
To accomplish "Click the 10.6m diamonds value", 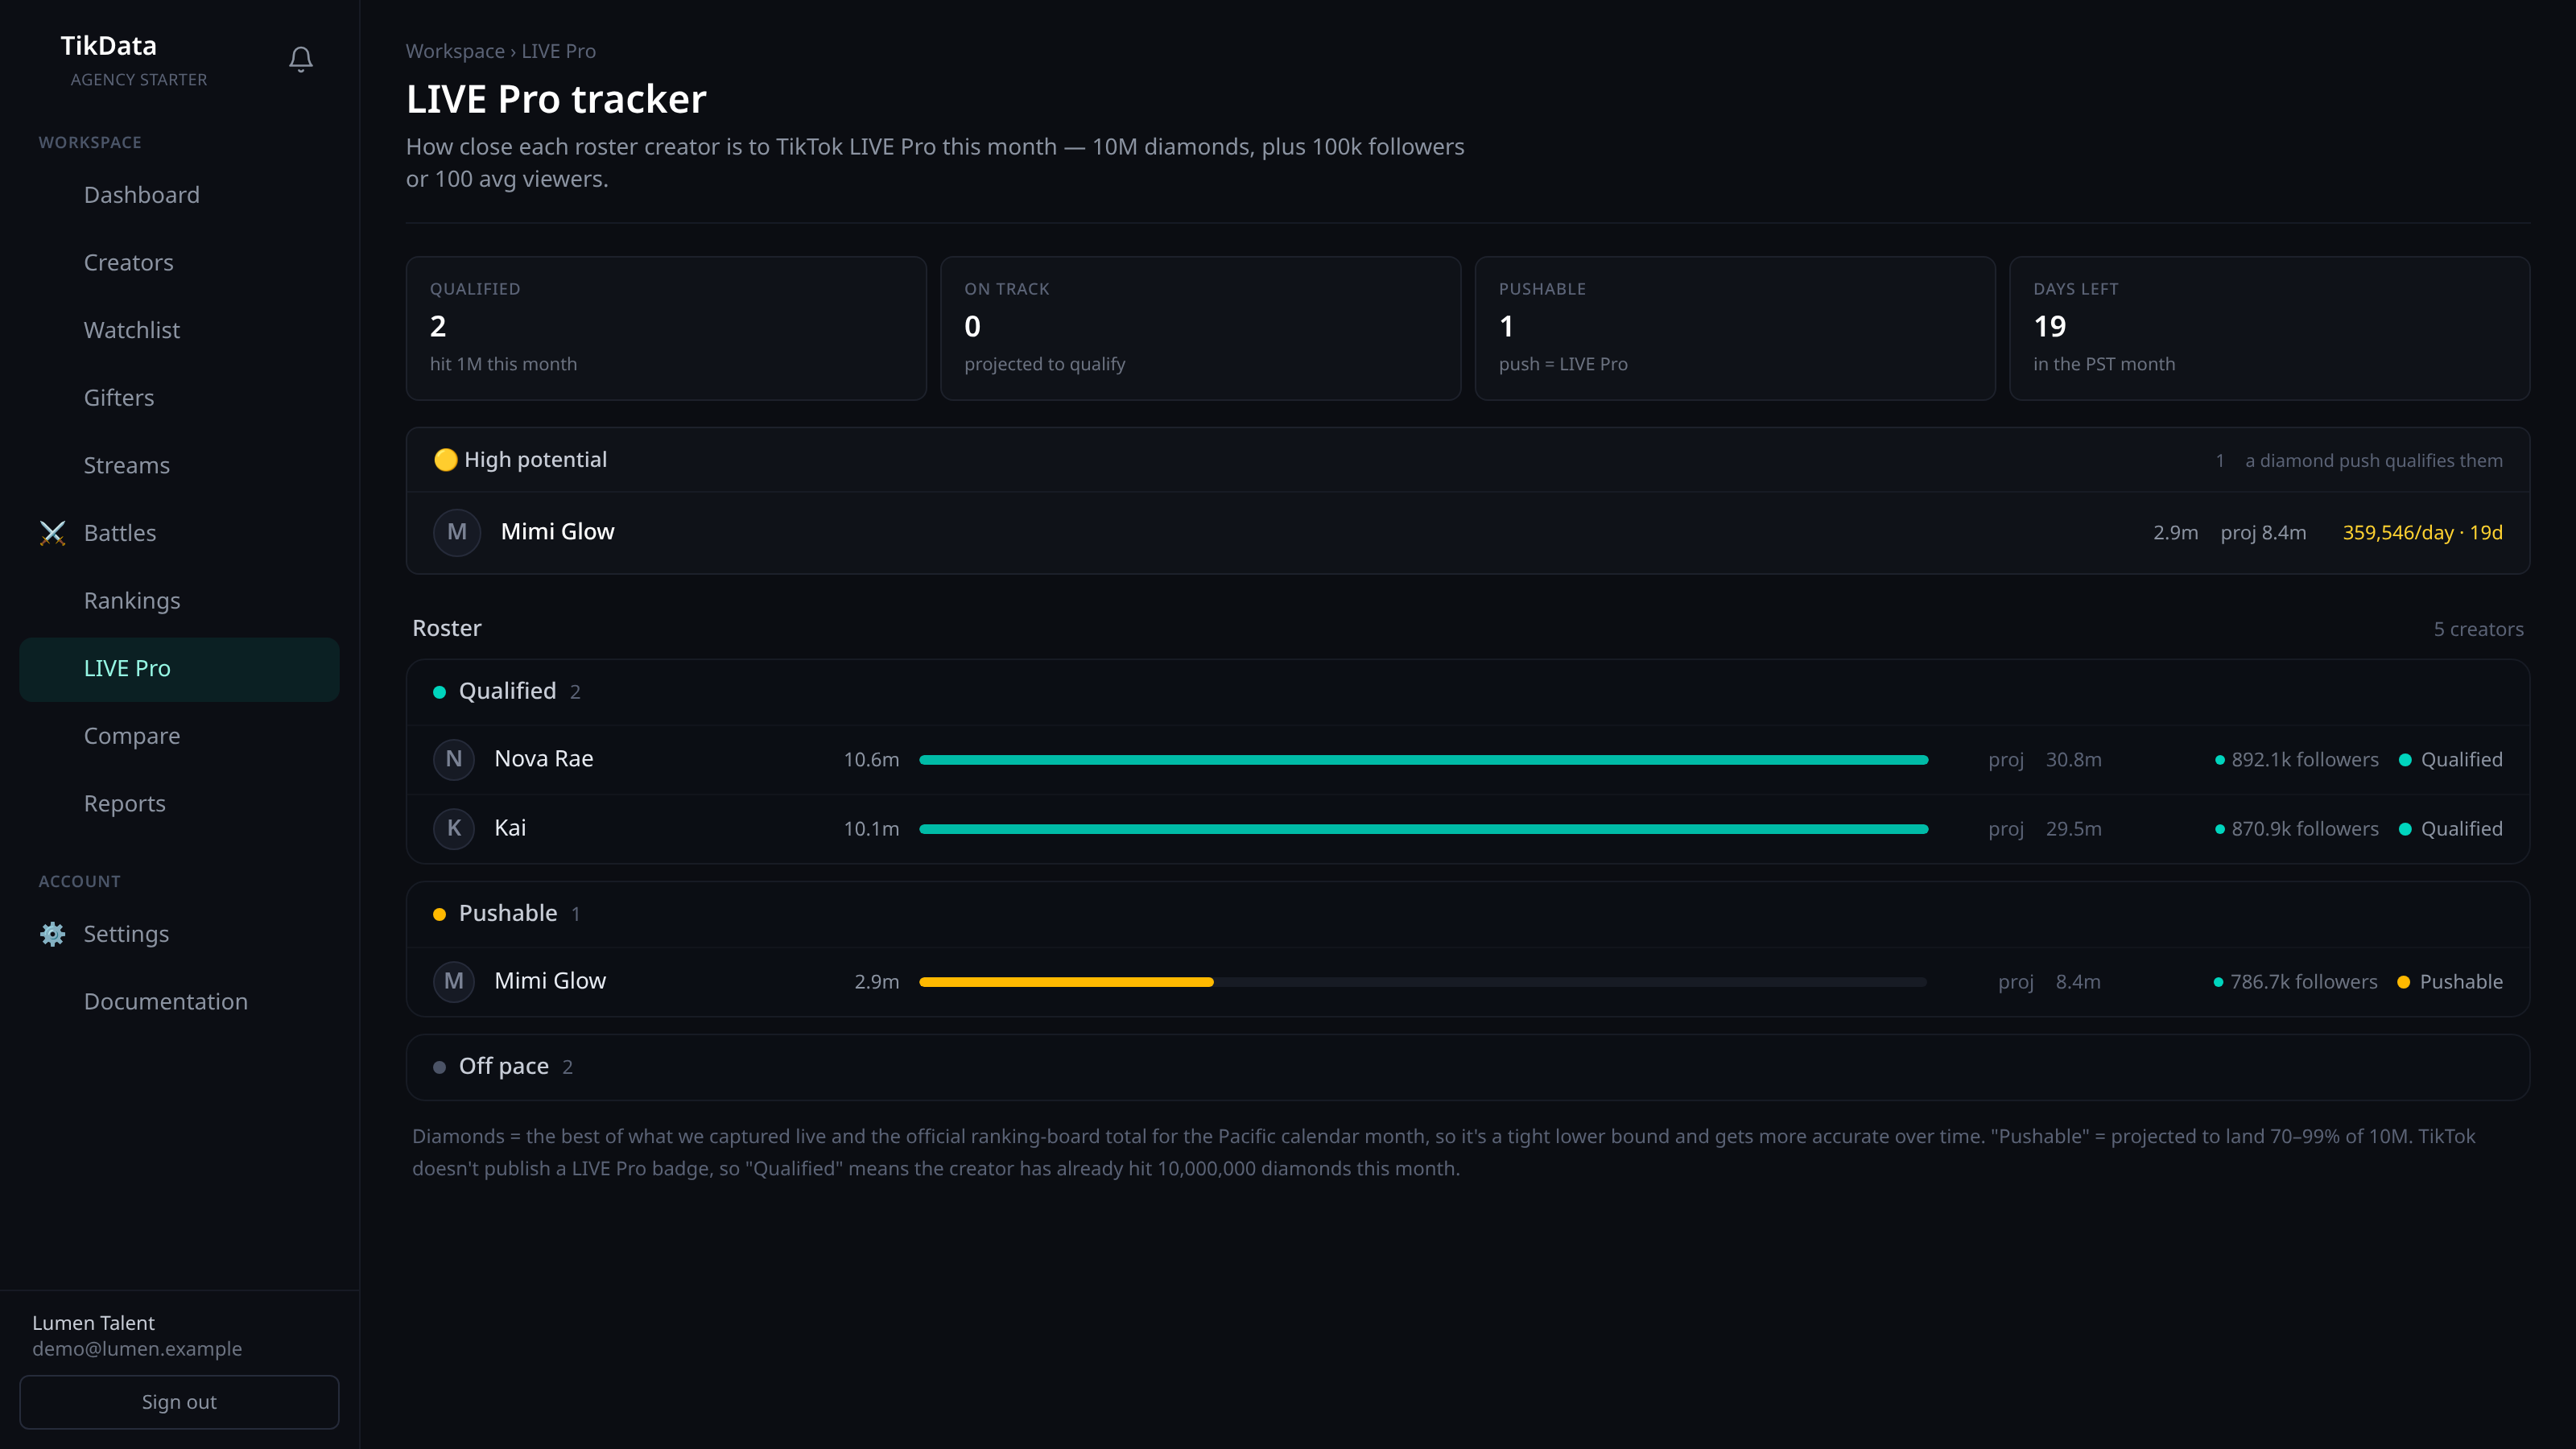I will (x=871, y=760).
